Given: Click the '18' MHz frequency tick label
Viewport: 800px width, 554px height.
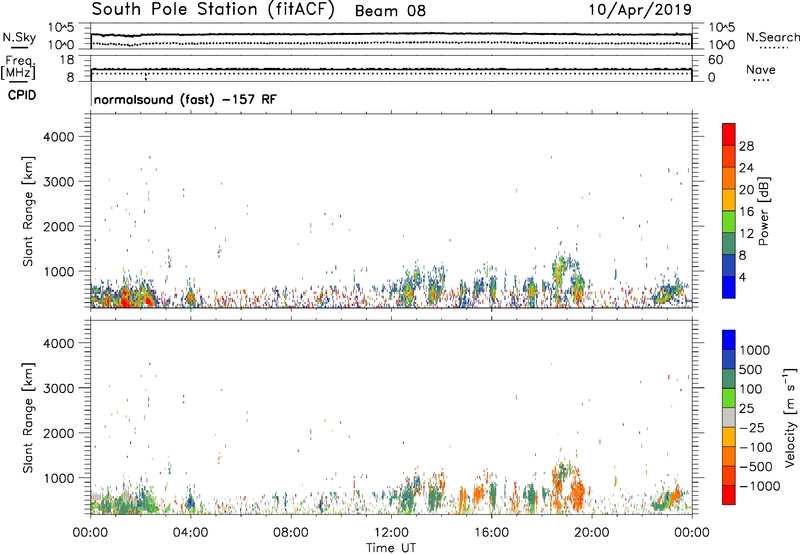Looking at the screenshot, I should [x=67, y=60].
